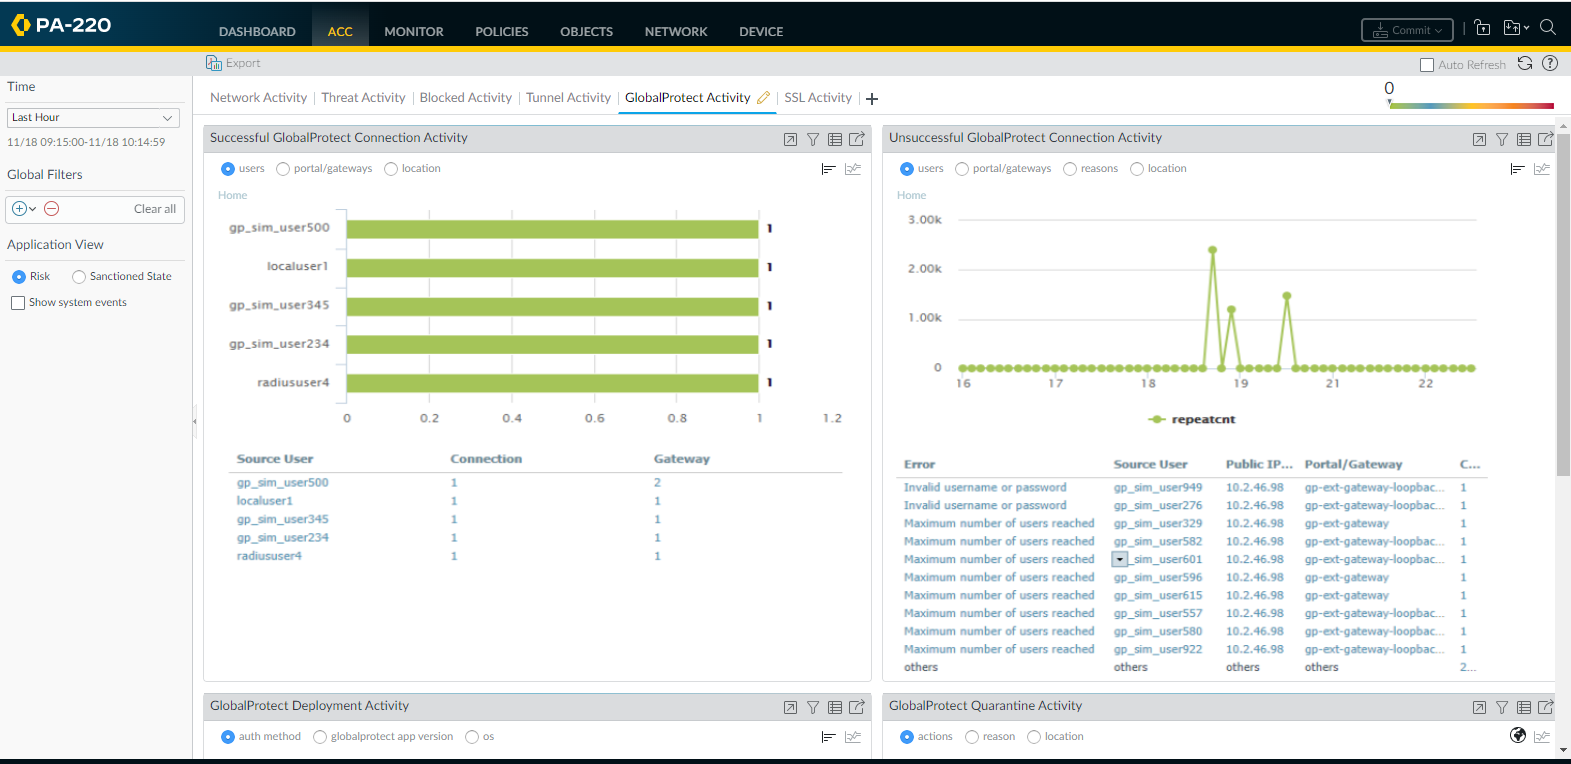Check the Show system events box
1571x764 pixels.
(18, 303)
